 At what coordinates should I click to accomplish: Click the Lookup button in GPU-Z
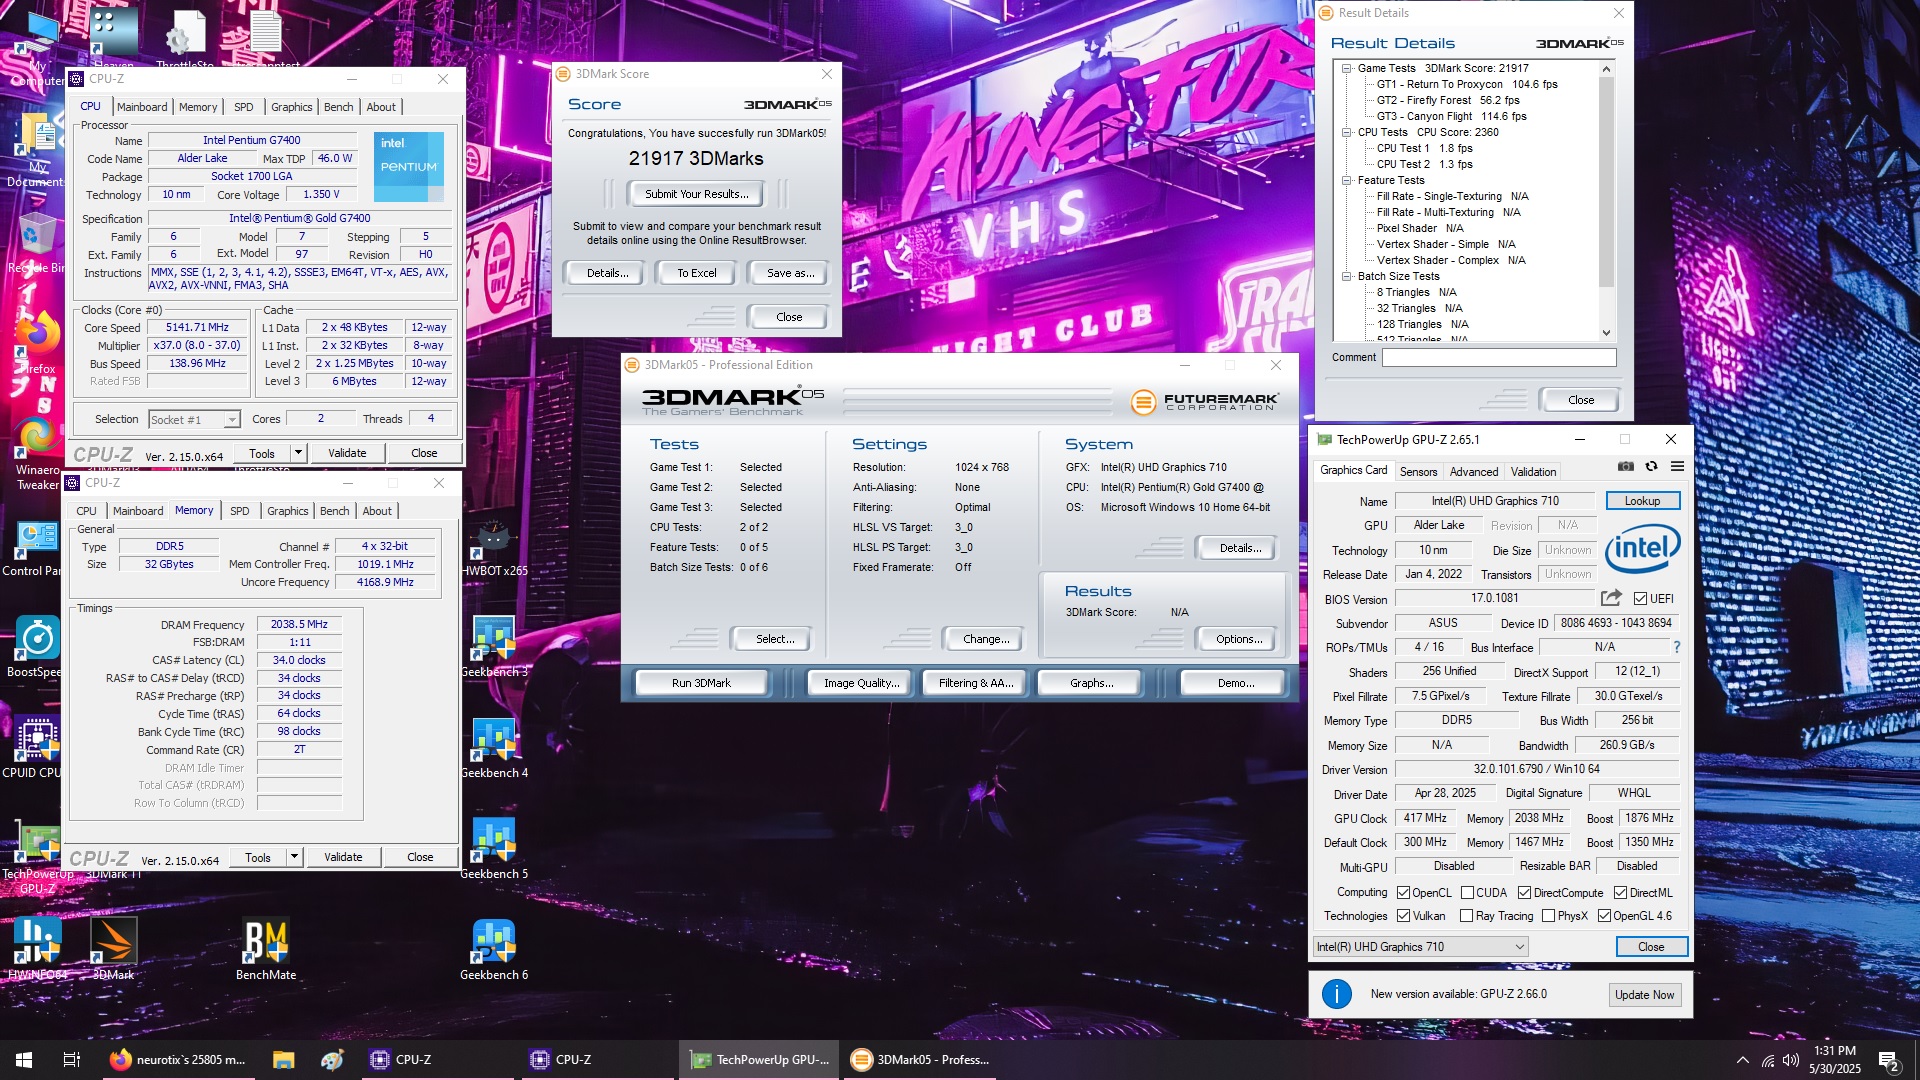(1642, 501)
